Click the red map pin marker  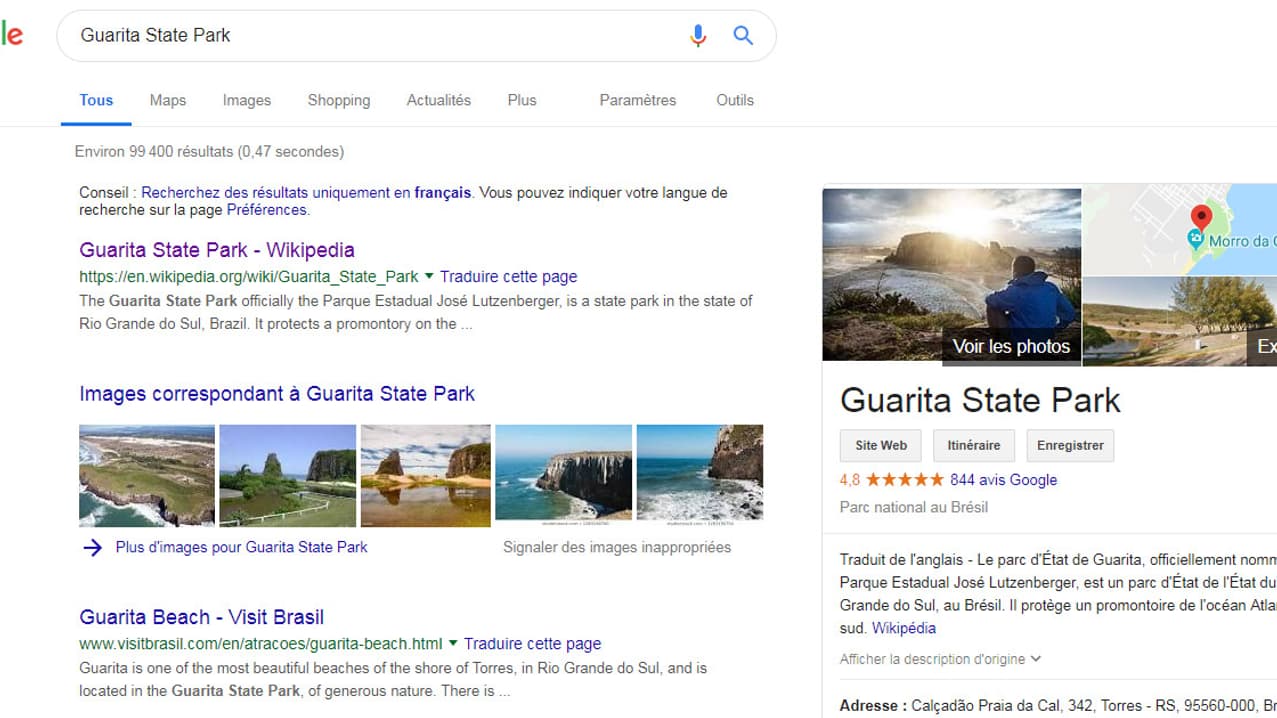point(1200,217)
